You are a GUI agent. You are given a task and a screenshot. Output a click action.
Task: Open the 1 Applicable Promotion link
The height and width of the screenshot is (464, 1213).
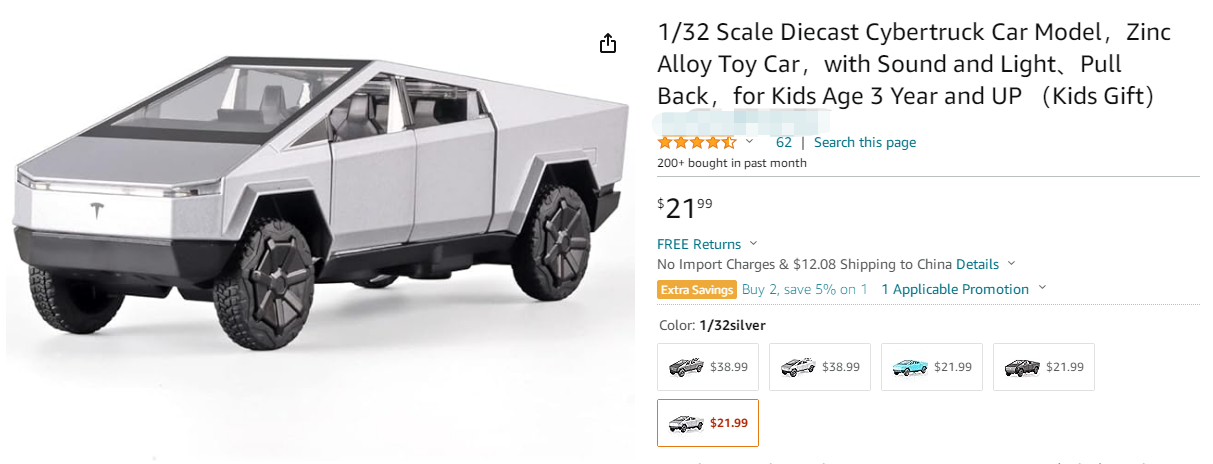[x=955, y=289]
